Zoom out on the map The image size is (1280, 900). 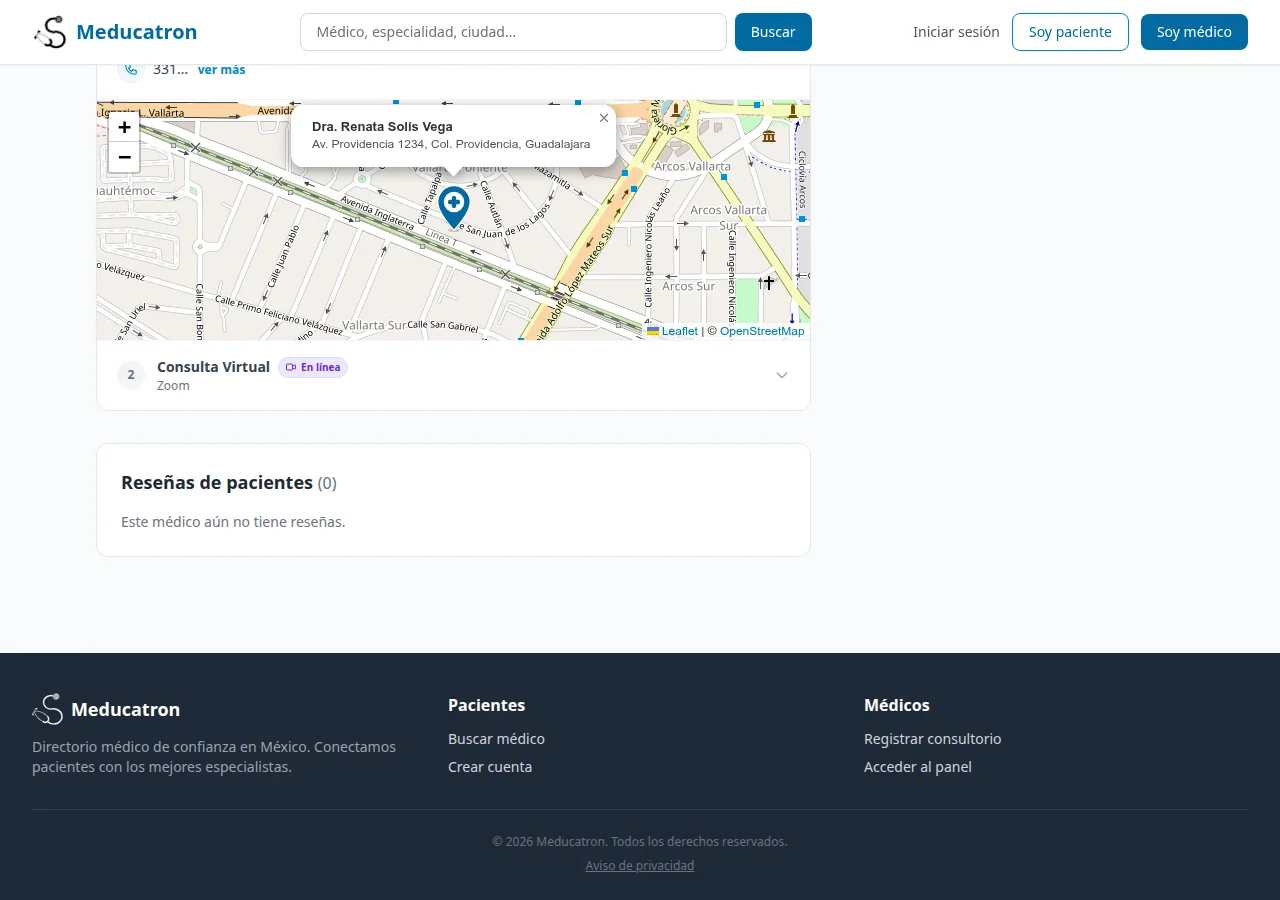point(124,157)
